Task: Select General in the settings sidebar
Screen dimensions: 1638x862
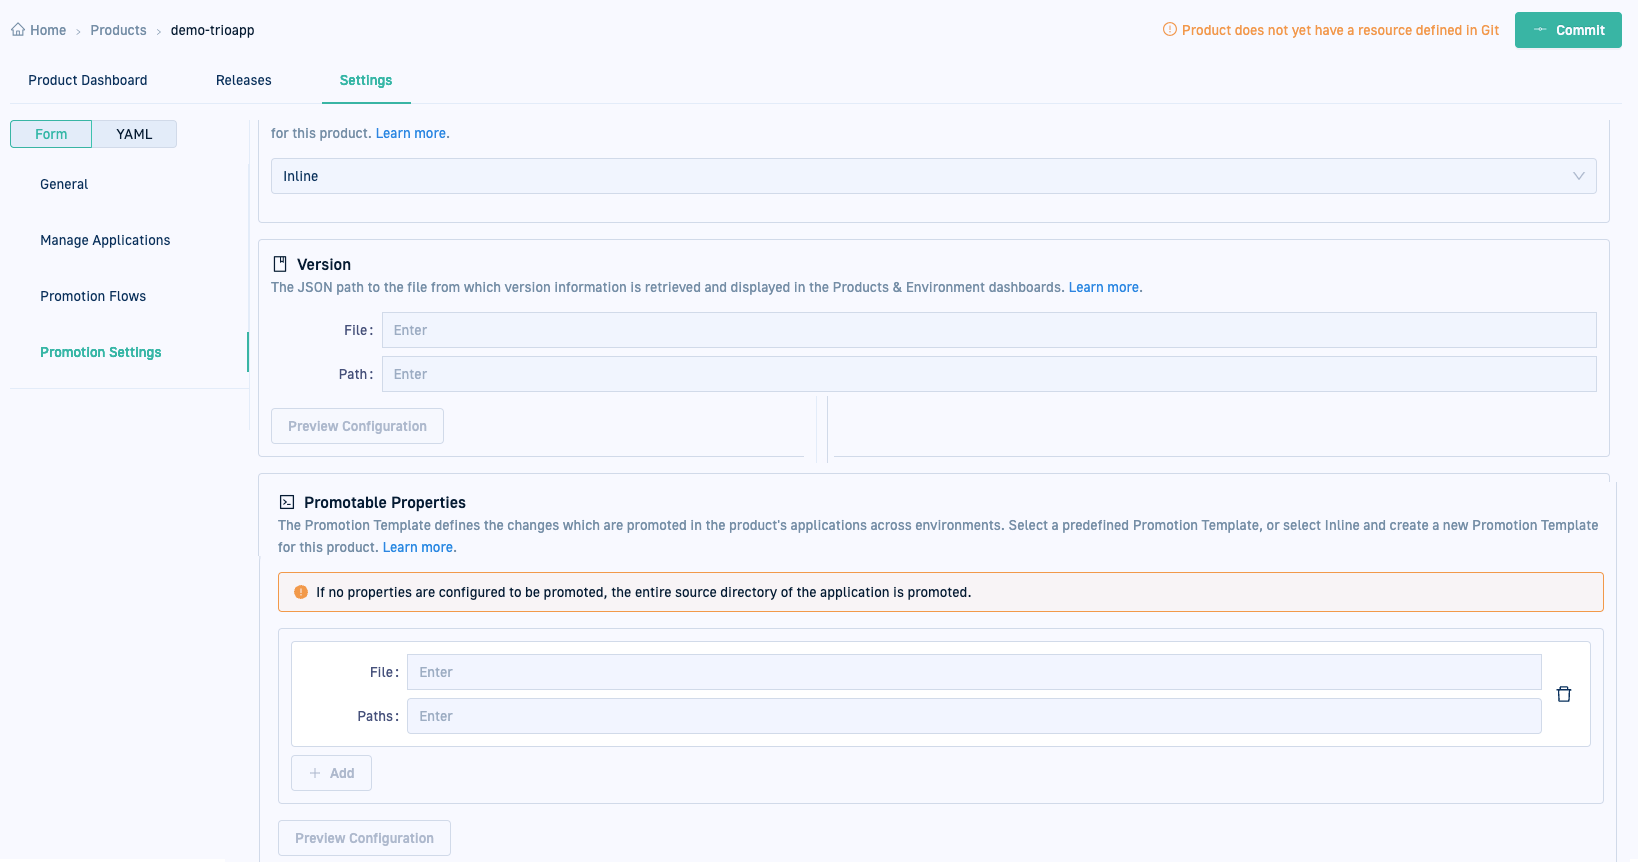Action: click(64, 184)
